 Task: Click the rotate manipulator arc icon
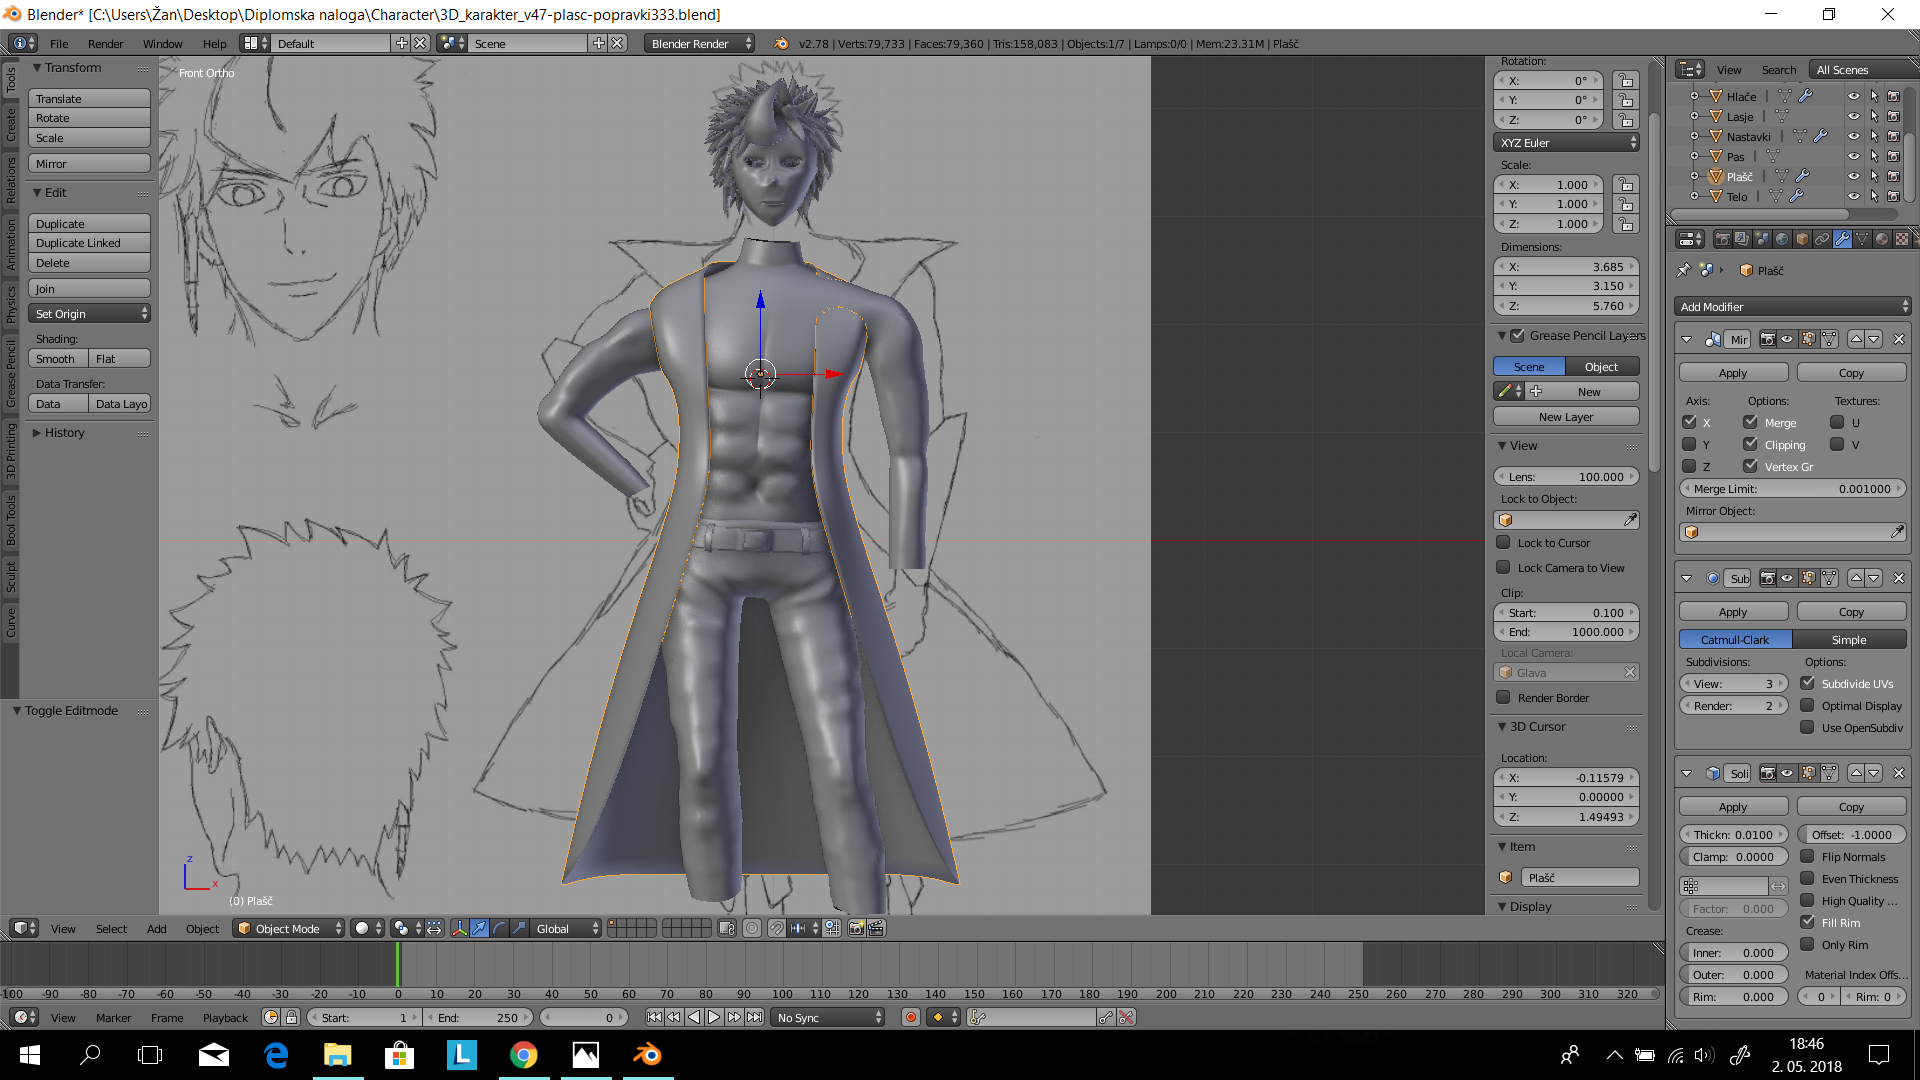(499, 928)
